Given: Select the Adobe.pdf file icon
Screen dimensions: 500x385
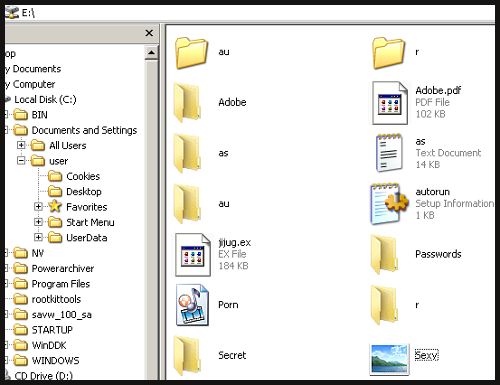Looking at the screenshot, I should (x=390, y=103).
